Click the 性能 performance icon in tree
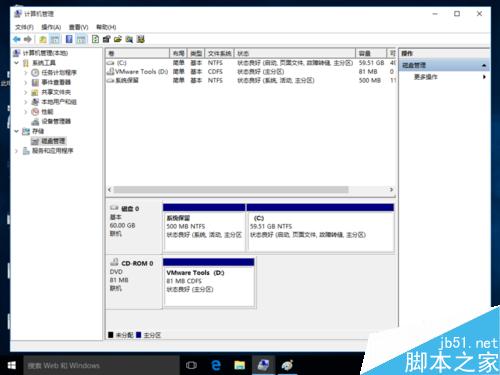 point(35,112)
